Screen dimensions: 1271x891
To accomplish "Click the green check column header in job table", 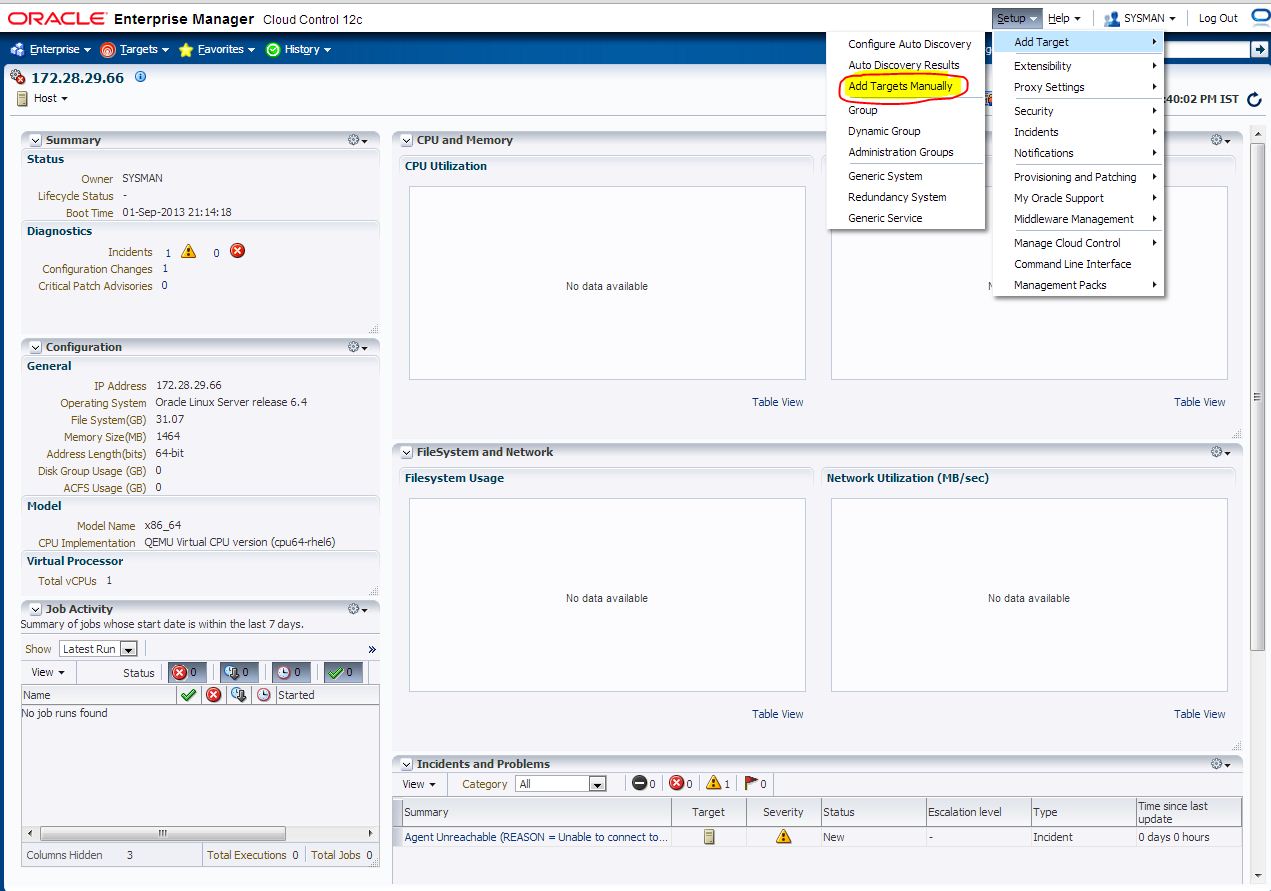I will pyautogui.click(x=187, y=695).
